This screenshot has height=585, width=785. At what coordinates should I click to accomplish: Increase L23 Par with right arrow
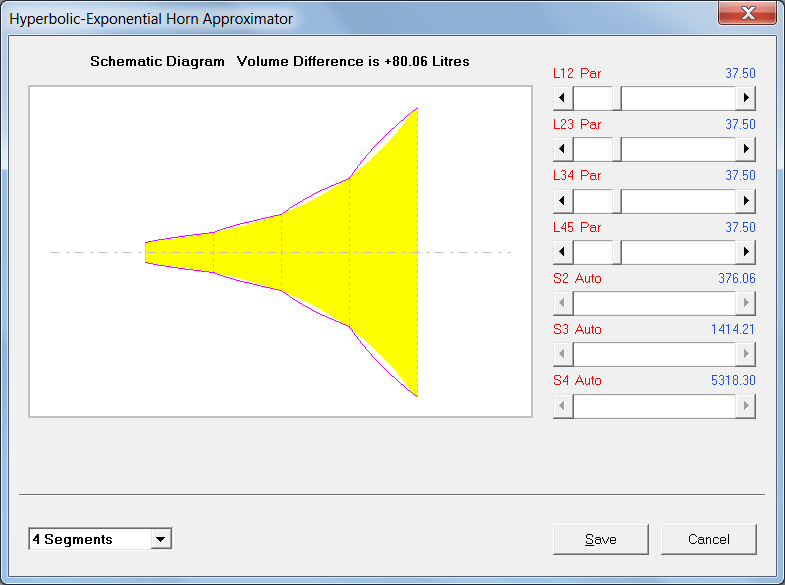745,149
